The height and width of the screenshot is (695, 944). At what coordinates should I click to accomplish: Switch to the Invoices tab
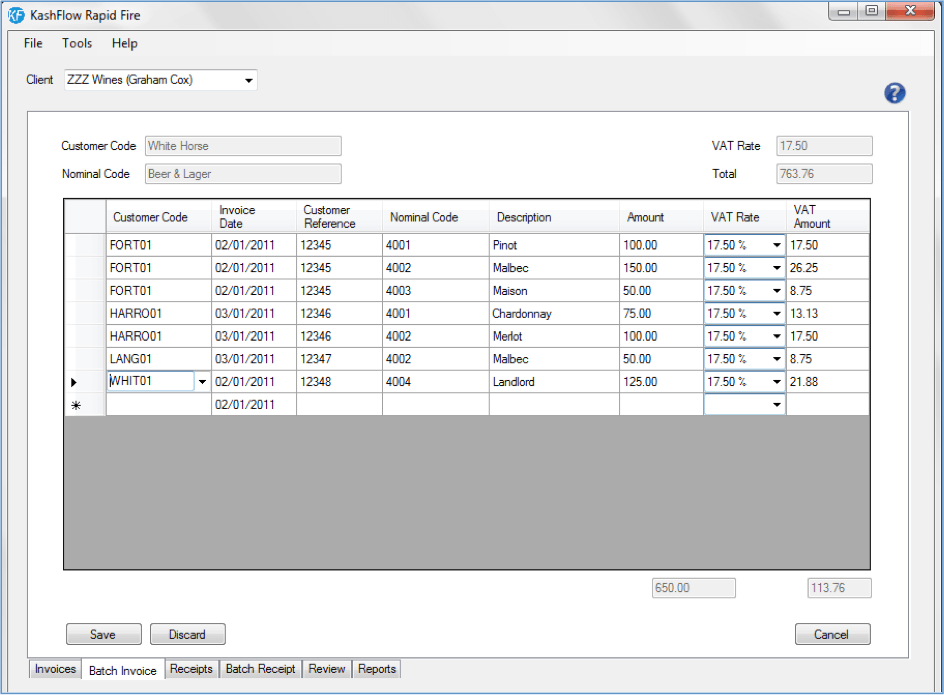55,669
